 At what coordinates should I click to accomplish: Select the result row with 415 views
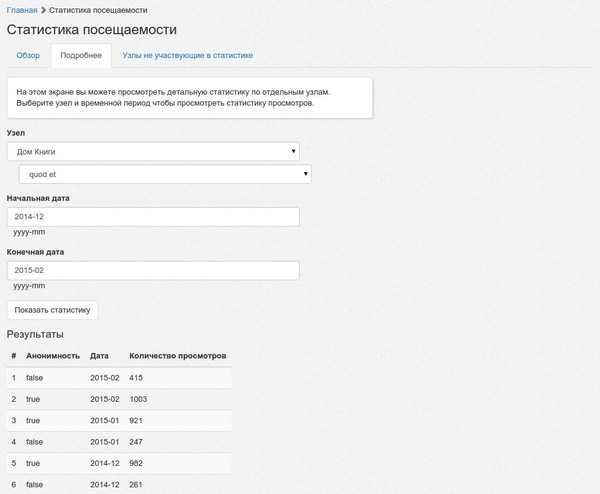point(119,377)
